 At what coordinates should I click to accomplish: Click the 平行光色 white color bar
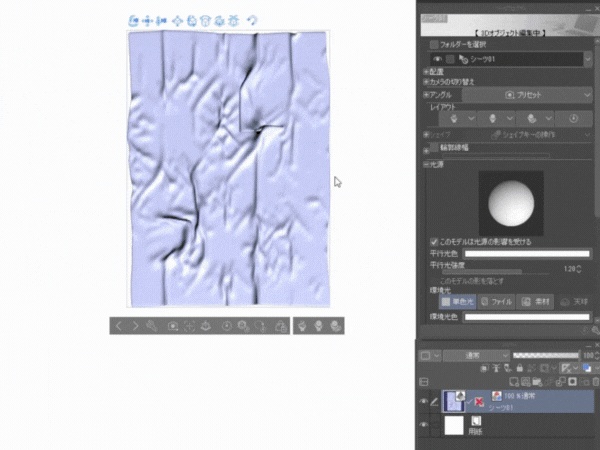click(x=527, y=254)
